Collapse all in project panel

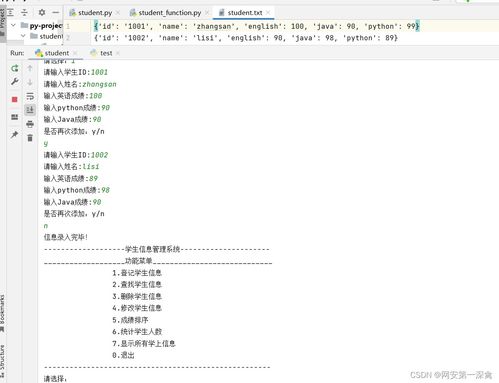click(24, 12)
